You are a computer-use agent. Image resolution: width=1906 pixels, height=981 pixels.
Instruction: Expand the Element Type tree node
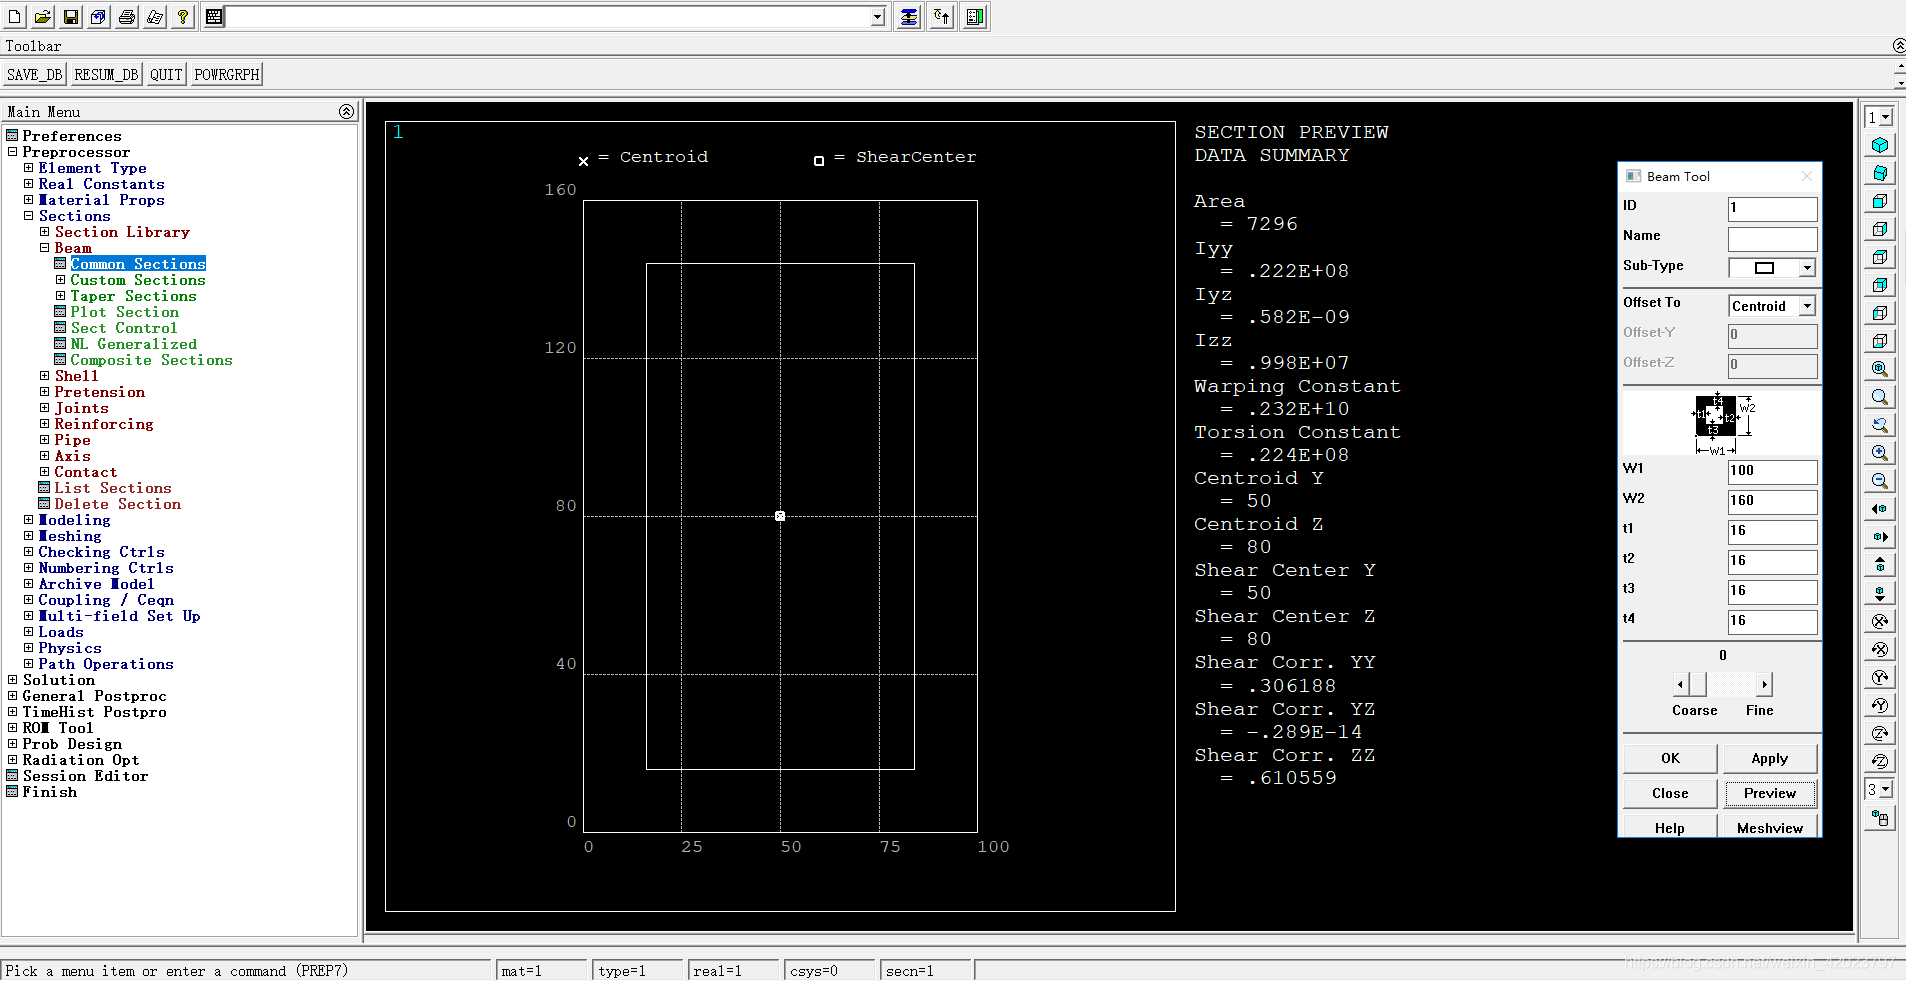pos(29,168)
